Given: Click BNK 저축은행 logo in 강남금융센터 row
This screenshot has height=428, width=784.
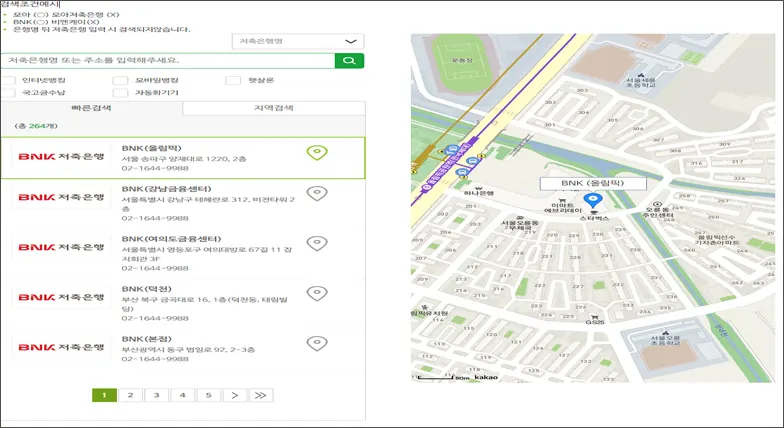Looking at the screenshot, I should [61, 197].
